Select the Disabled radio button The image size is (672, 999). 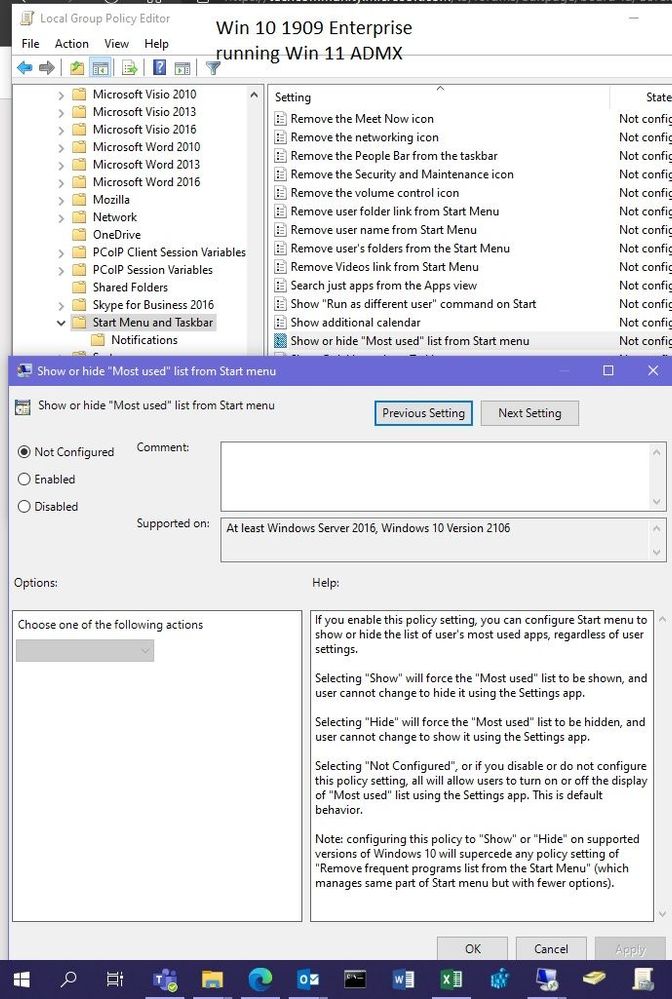[x=24, y=507]
